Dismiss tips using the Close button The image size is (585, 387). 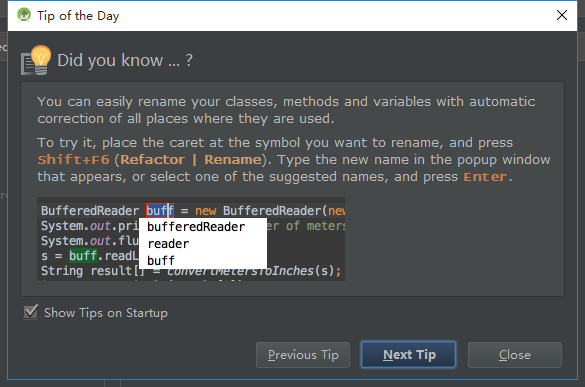point(515,355)
